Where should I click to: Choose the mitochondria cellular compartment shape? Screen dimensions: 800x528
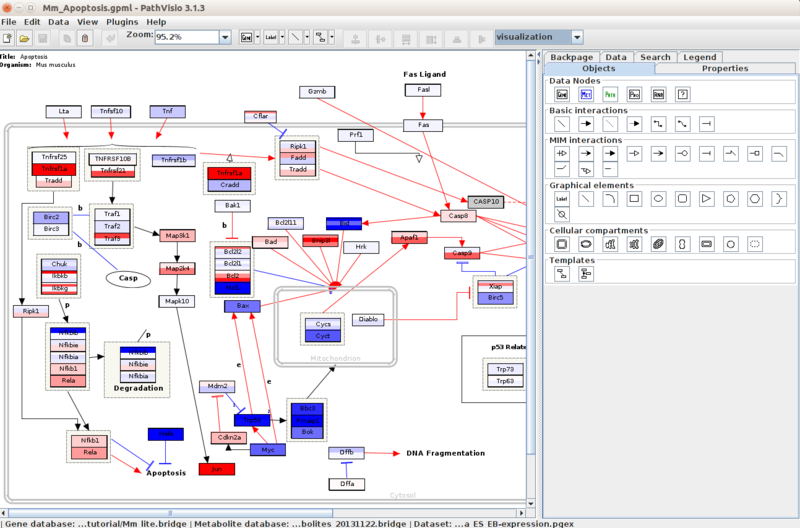click(x=659, y=244)
